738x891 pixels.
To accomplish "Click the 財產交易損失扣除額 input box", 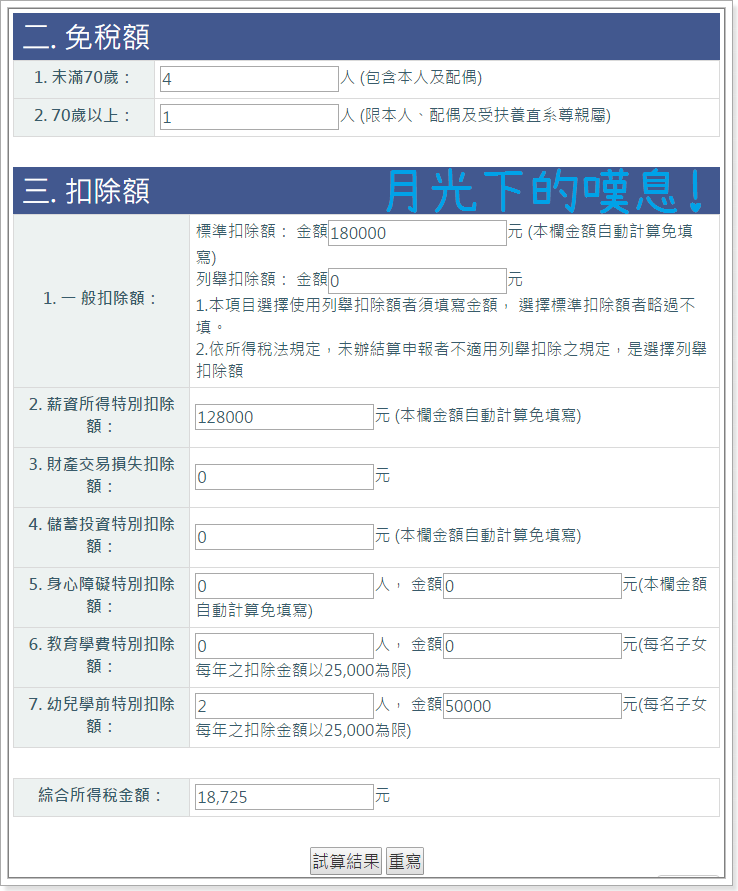I will click(284, 477).
